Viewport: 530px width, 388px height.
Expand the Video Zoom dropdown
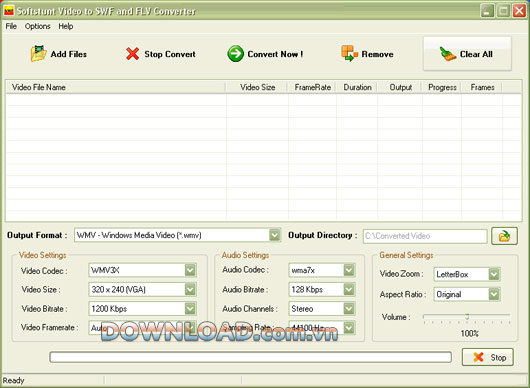(x=494, y=274)
